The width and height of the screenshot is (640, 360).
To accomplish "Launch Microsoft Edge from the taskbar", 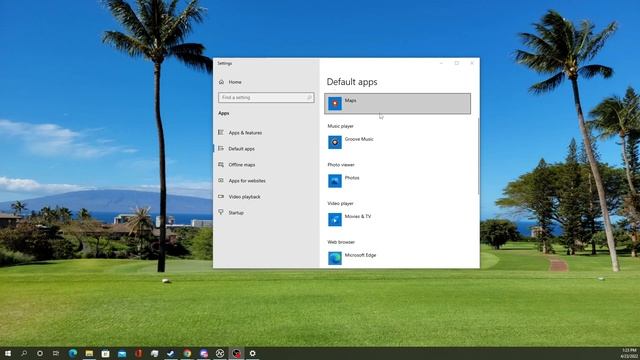I will pos(73,353).
